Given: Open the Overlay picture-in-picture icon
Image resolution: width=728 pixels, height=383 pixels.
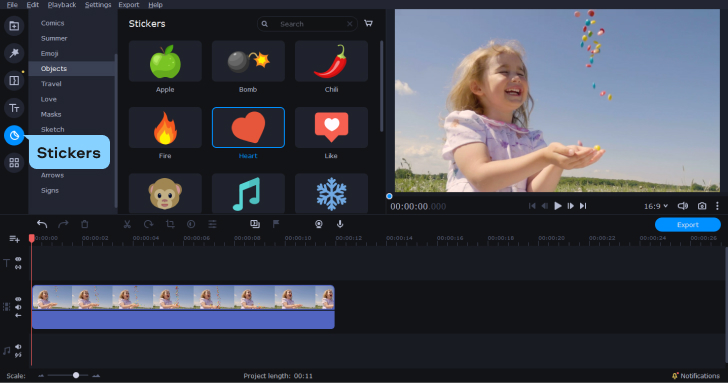Looking at the screenshot, I should click(x=255, y=224).
